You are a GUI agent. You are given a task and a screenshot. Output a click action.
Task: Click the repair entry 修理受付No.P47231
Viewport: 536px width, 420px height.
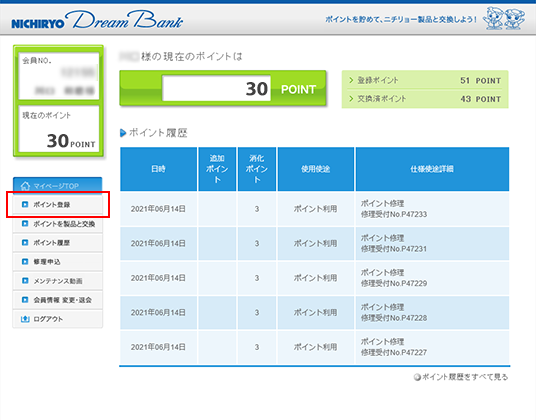(x=394, y=249)
